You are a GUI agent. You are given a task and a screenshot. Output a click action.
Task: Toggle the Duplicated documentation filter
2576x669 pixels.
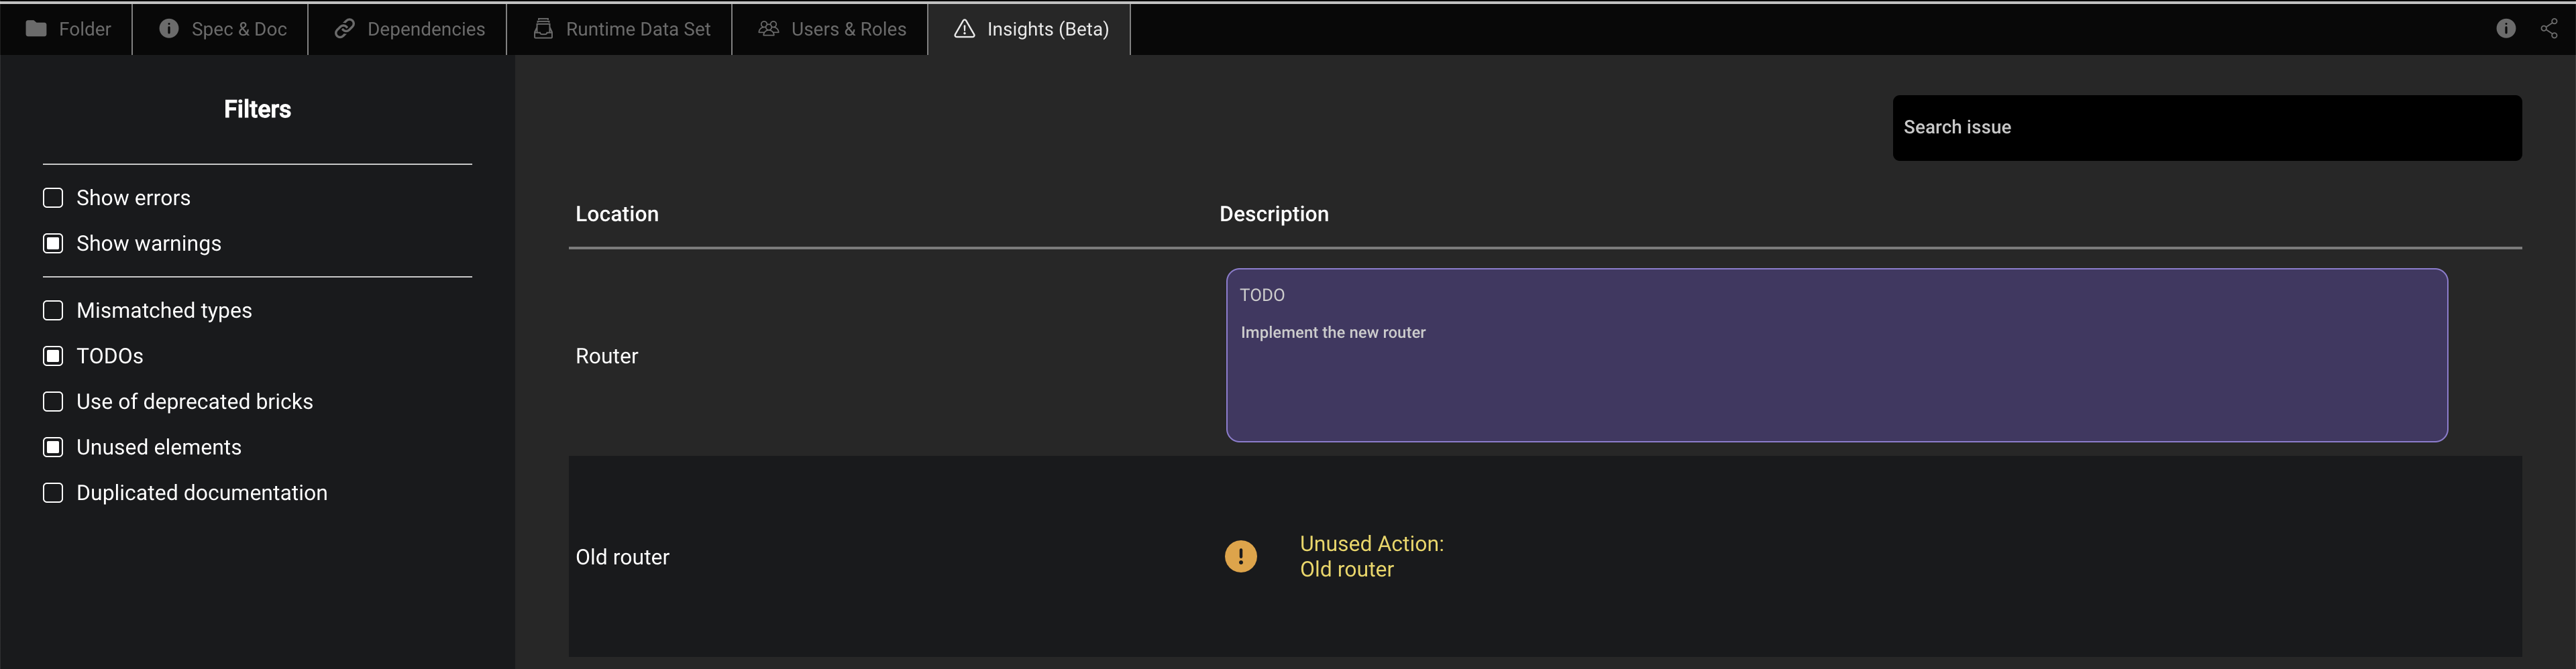point(53,492)
